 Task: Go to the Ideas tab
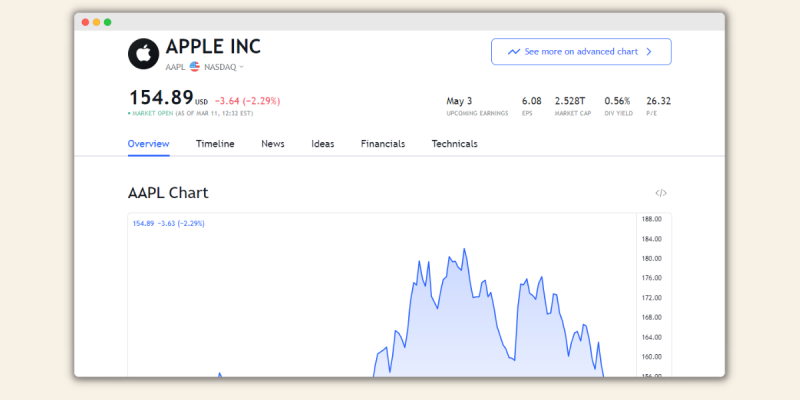[x=323, y=144]
